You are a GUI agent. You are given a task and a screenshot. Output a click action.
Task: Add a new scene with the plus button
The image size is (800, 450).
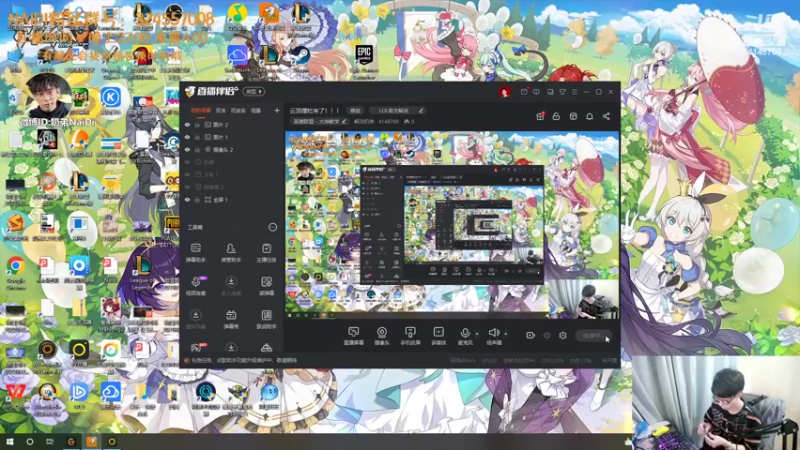click(277, 110)
